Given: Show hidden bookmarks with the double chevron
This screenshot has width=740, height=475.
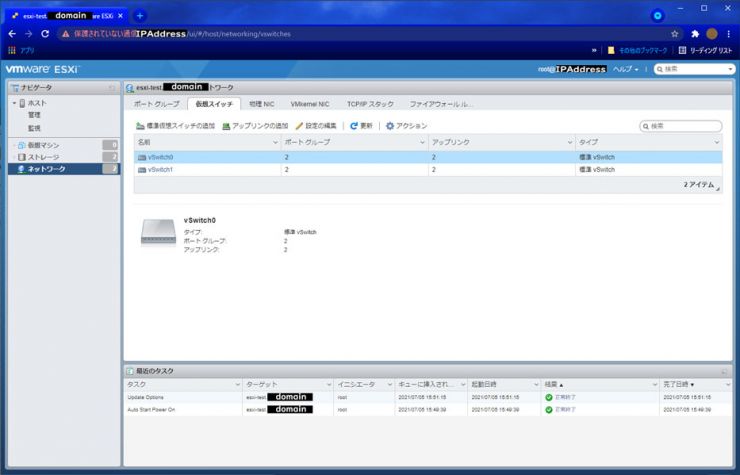Looking at the screenshot, I should tap(594, 51).
